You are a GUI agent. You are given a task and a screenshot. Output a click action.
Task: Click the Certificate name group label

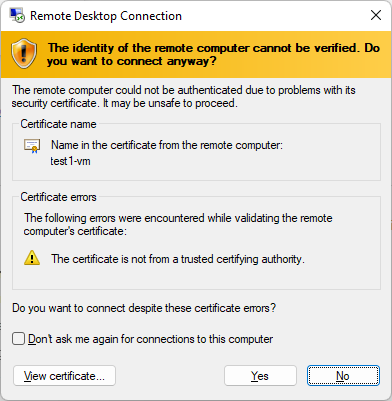tap(58, 124)
